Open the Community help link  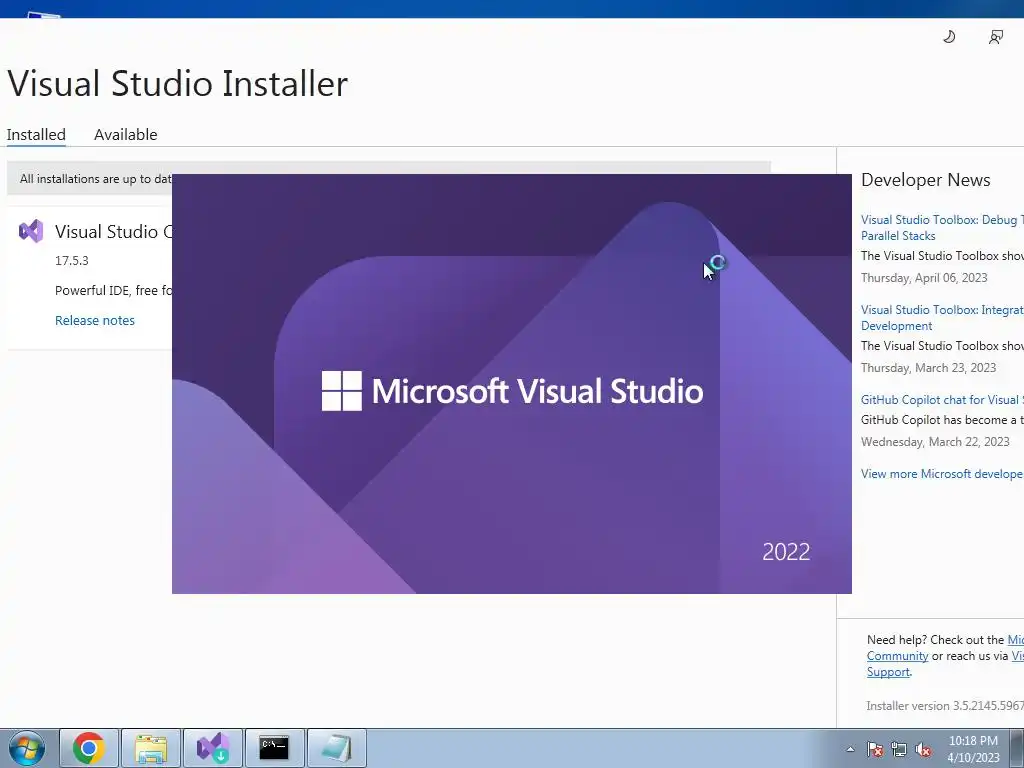pos(897,656)
